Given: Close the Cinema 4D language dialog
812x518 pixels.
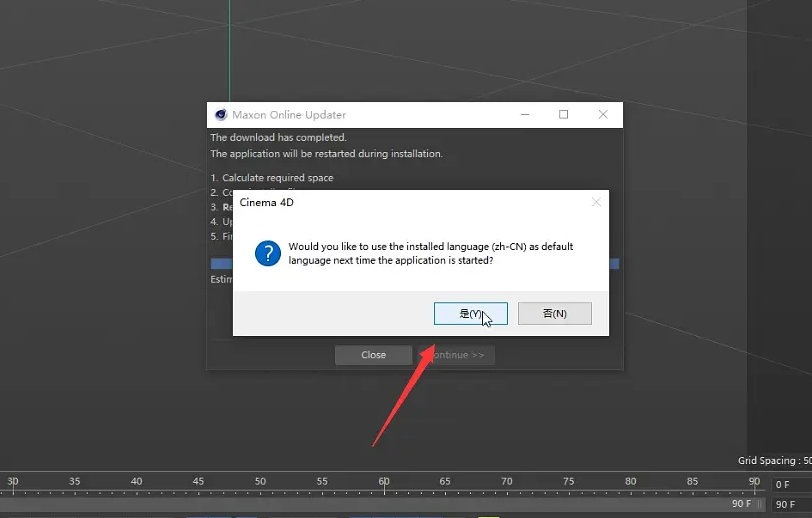Looking at the screenshot, I should click(596, 202).
